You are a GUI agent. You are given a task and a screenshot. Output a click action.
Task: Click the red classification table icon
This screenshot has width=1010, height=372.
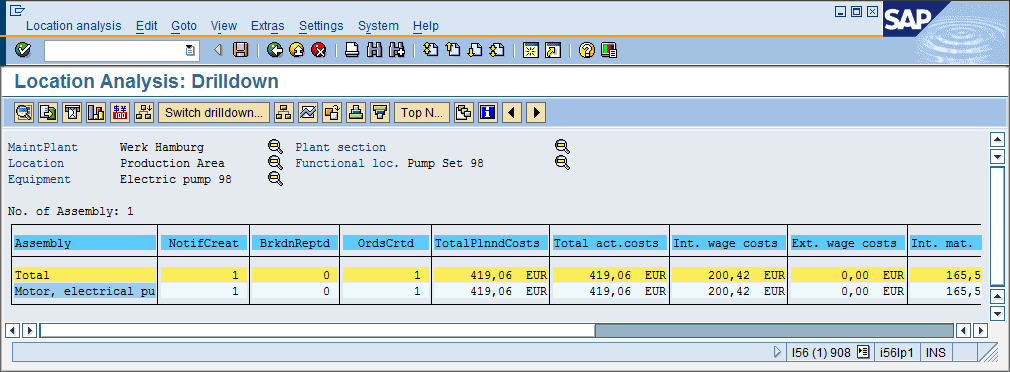[120, 113]
